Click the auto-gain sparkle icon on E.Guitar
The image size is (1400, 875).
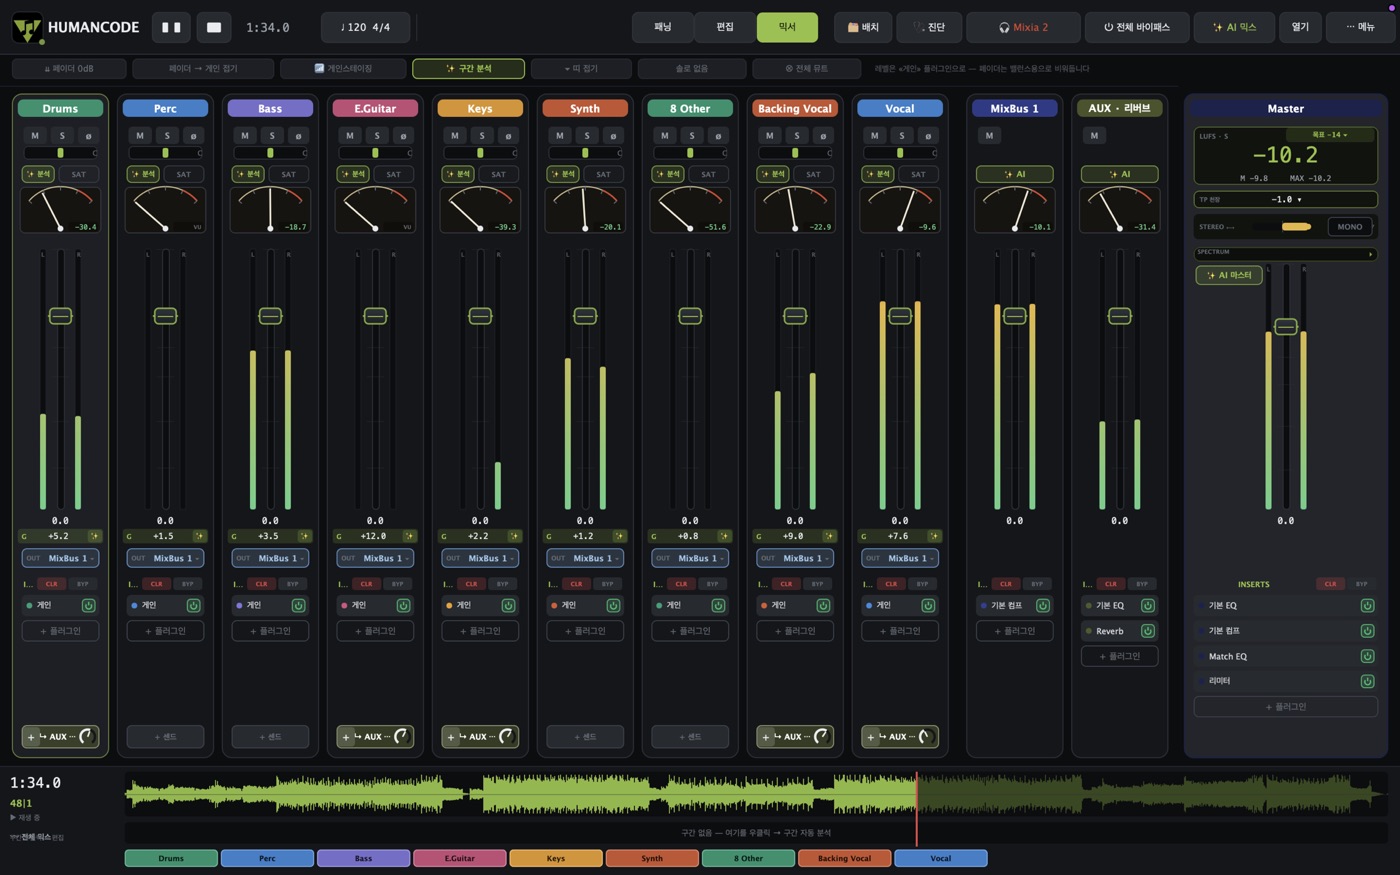410,536
